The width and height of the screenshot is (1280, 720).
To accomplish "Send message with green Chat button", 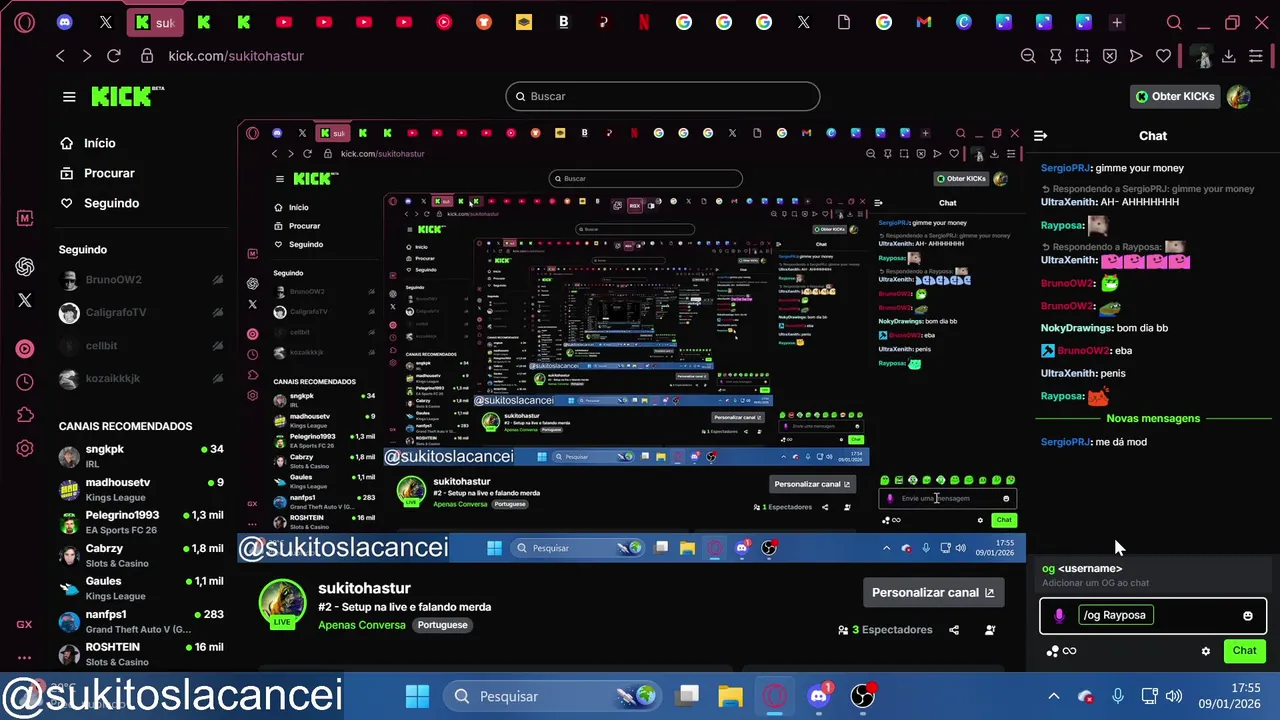I will coord(1244,650).
